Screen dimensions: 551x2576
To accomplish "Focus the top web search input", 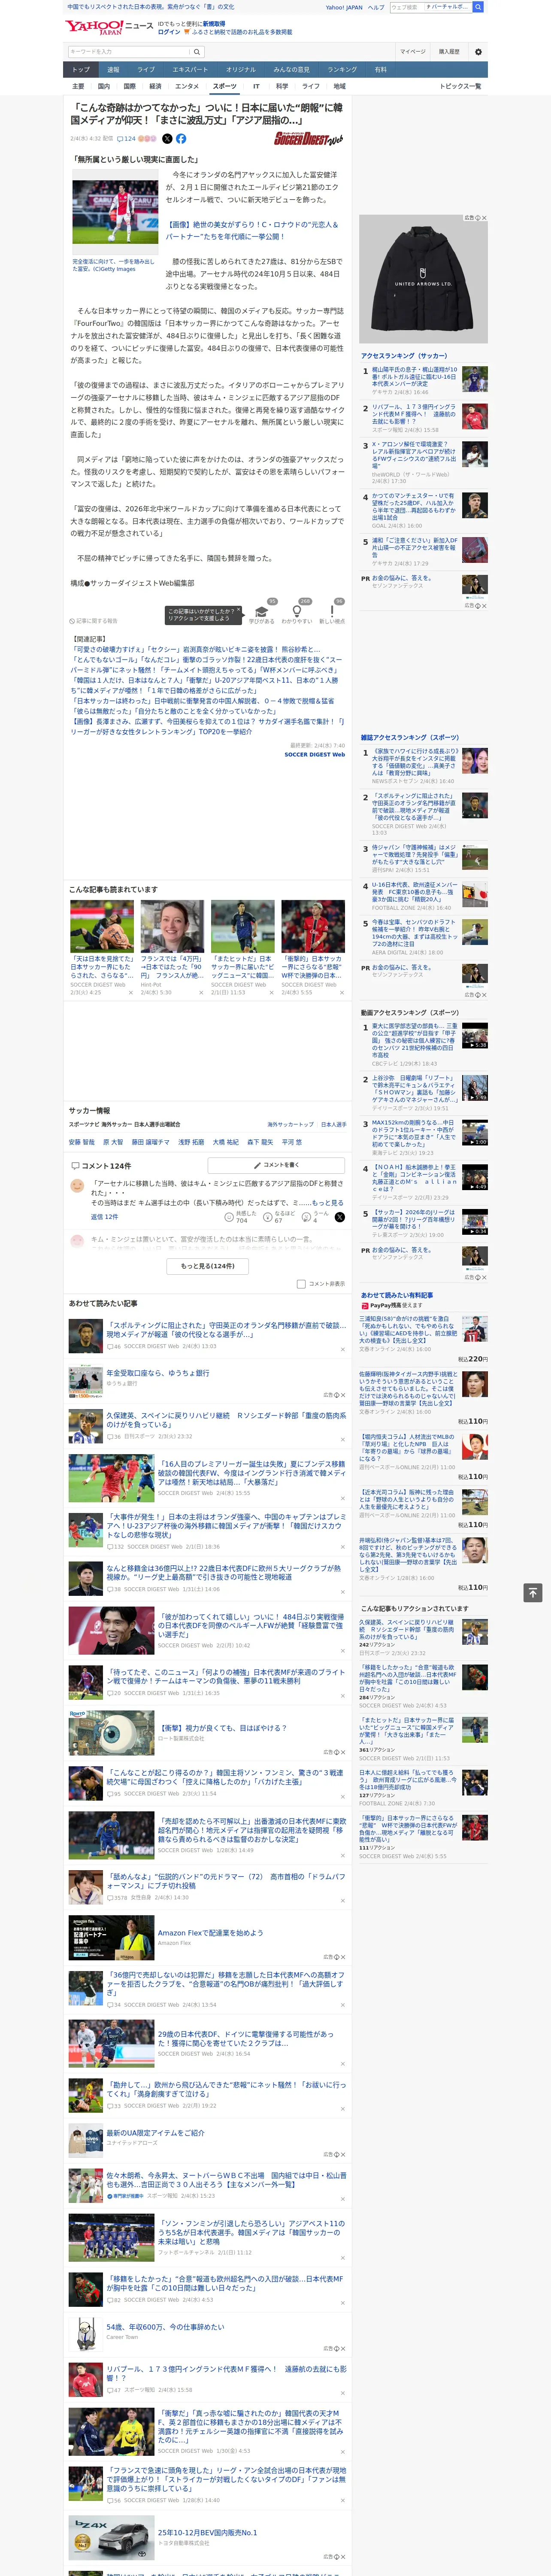I will pyautogui.click(x=406, y=7).
